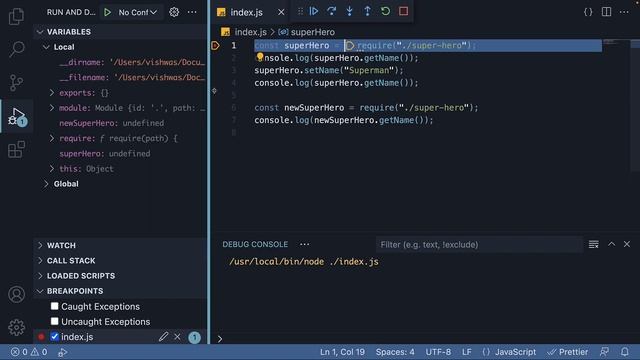Toggle word wrap icon in Debug Console
This screenshot has width=640, height=360.
(593, 244)
